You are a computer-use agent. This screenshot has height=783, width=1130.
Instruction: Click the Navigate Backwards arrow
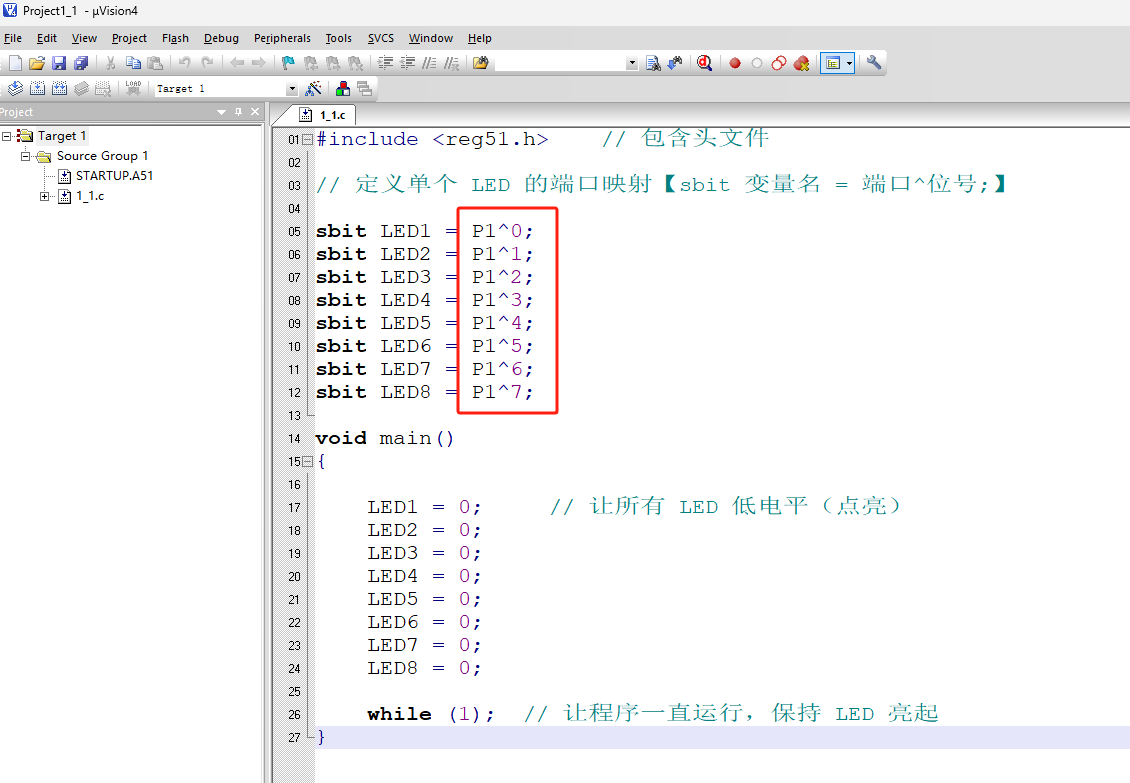click(x=236, y=63)
